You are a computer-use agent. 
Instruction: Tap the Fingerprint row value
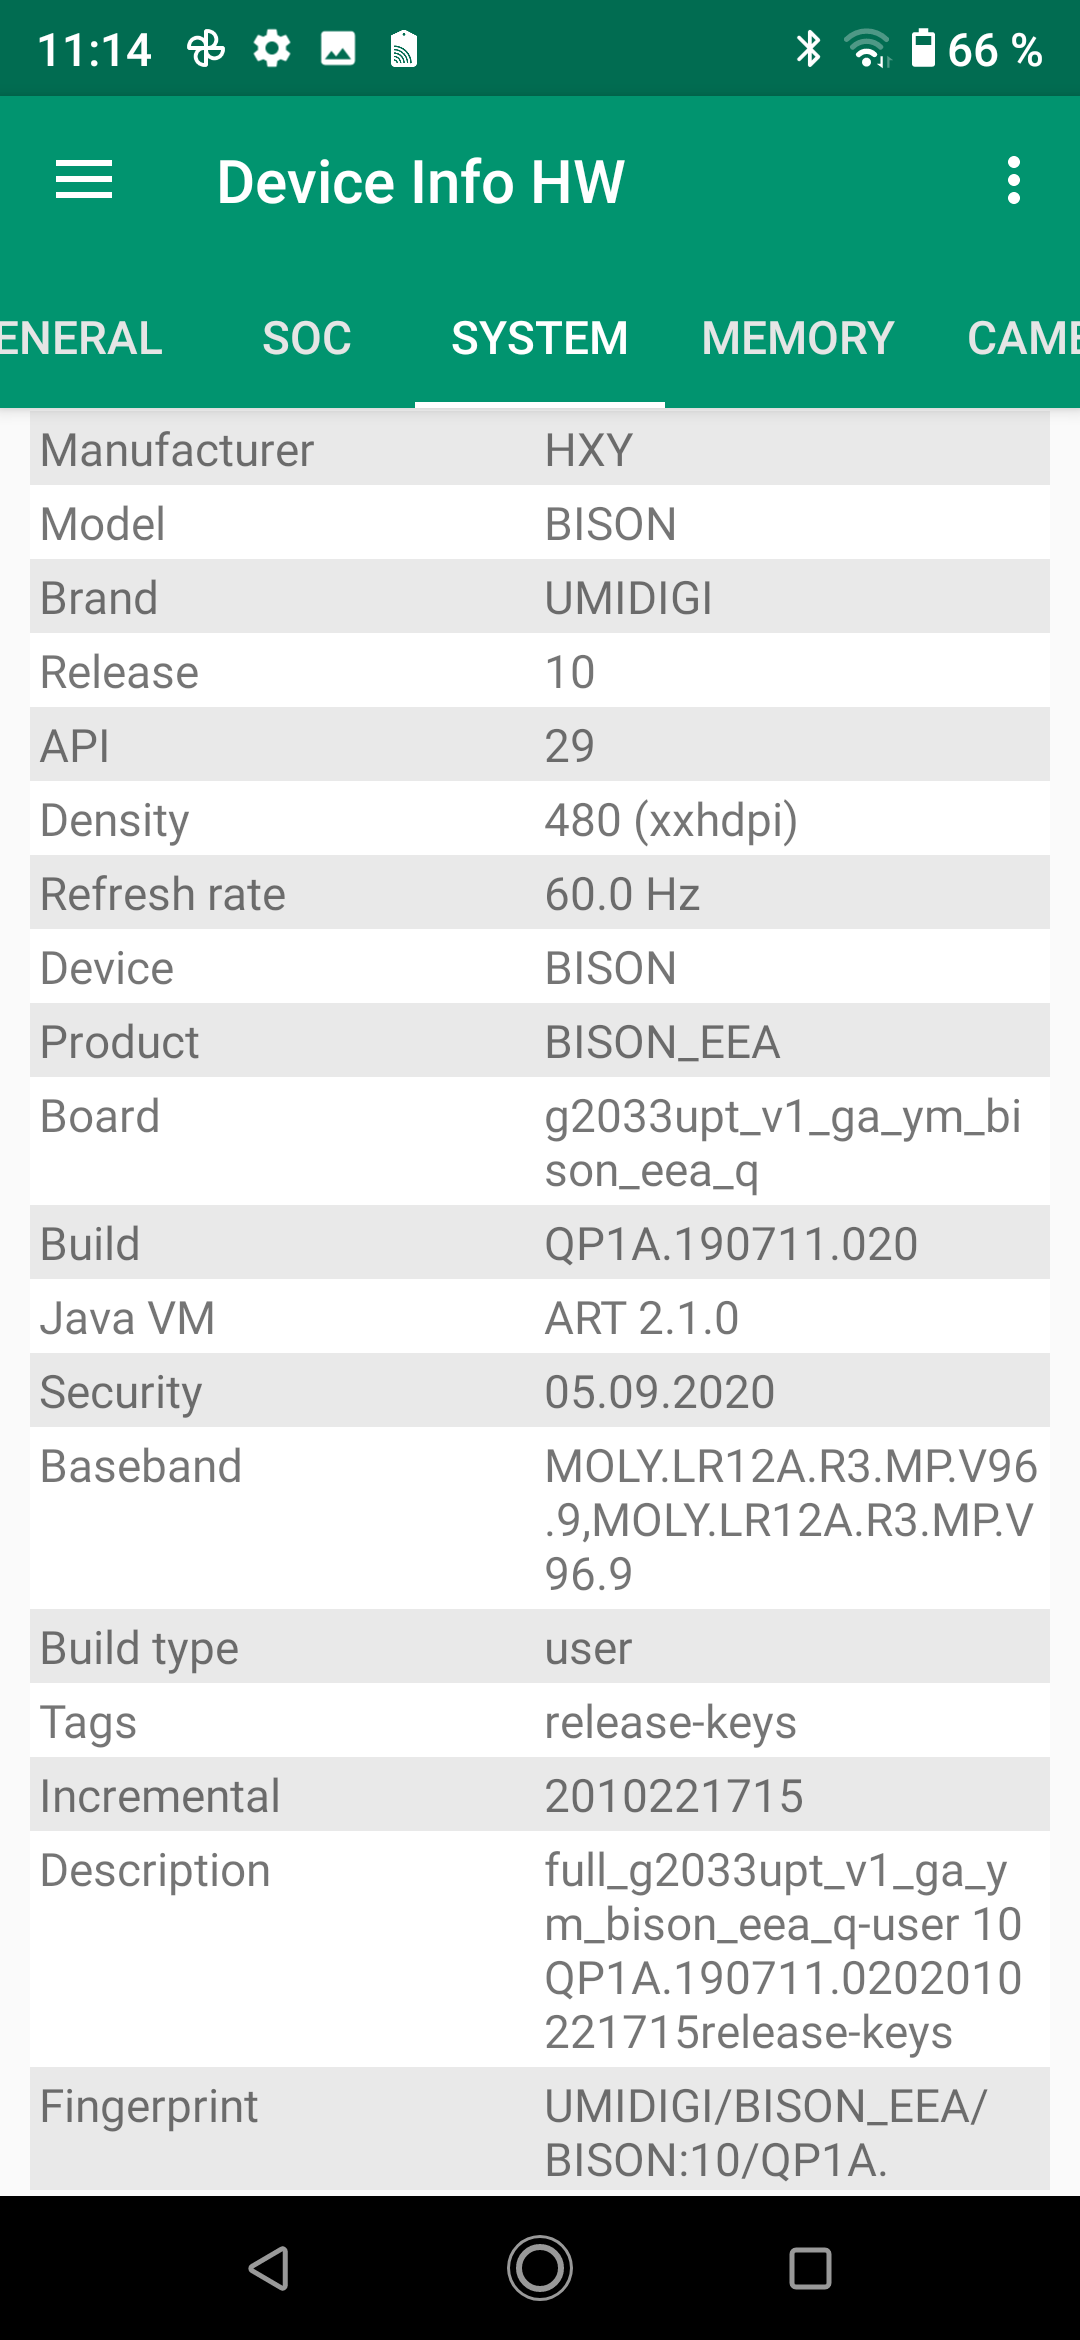pos(765,2132)
